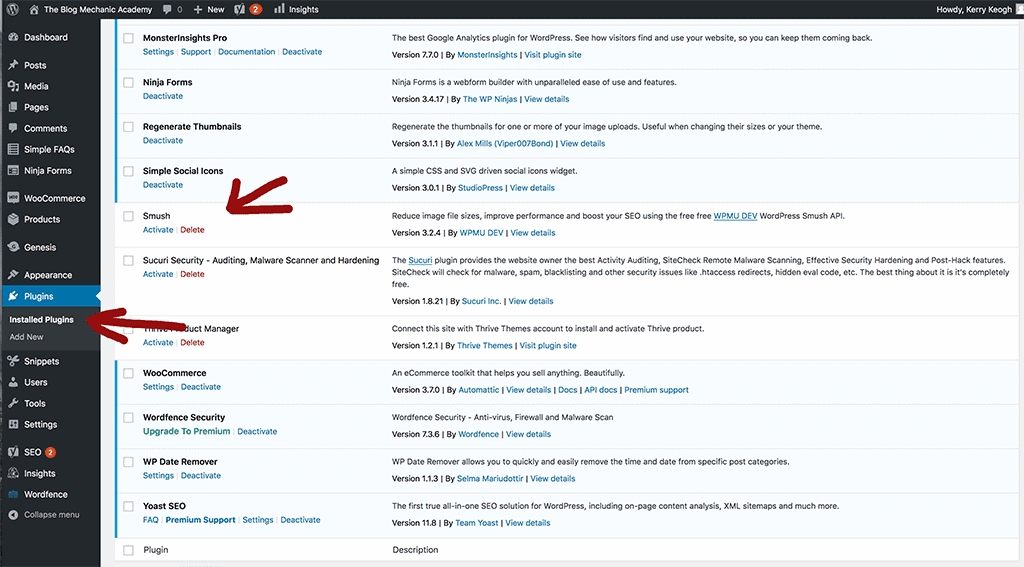Collapse the sidebar with Collapse menu
This screenshot has height=567, width=1024.
pos(45,515)
